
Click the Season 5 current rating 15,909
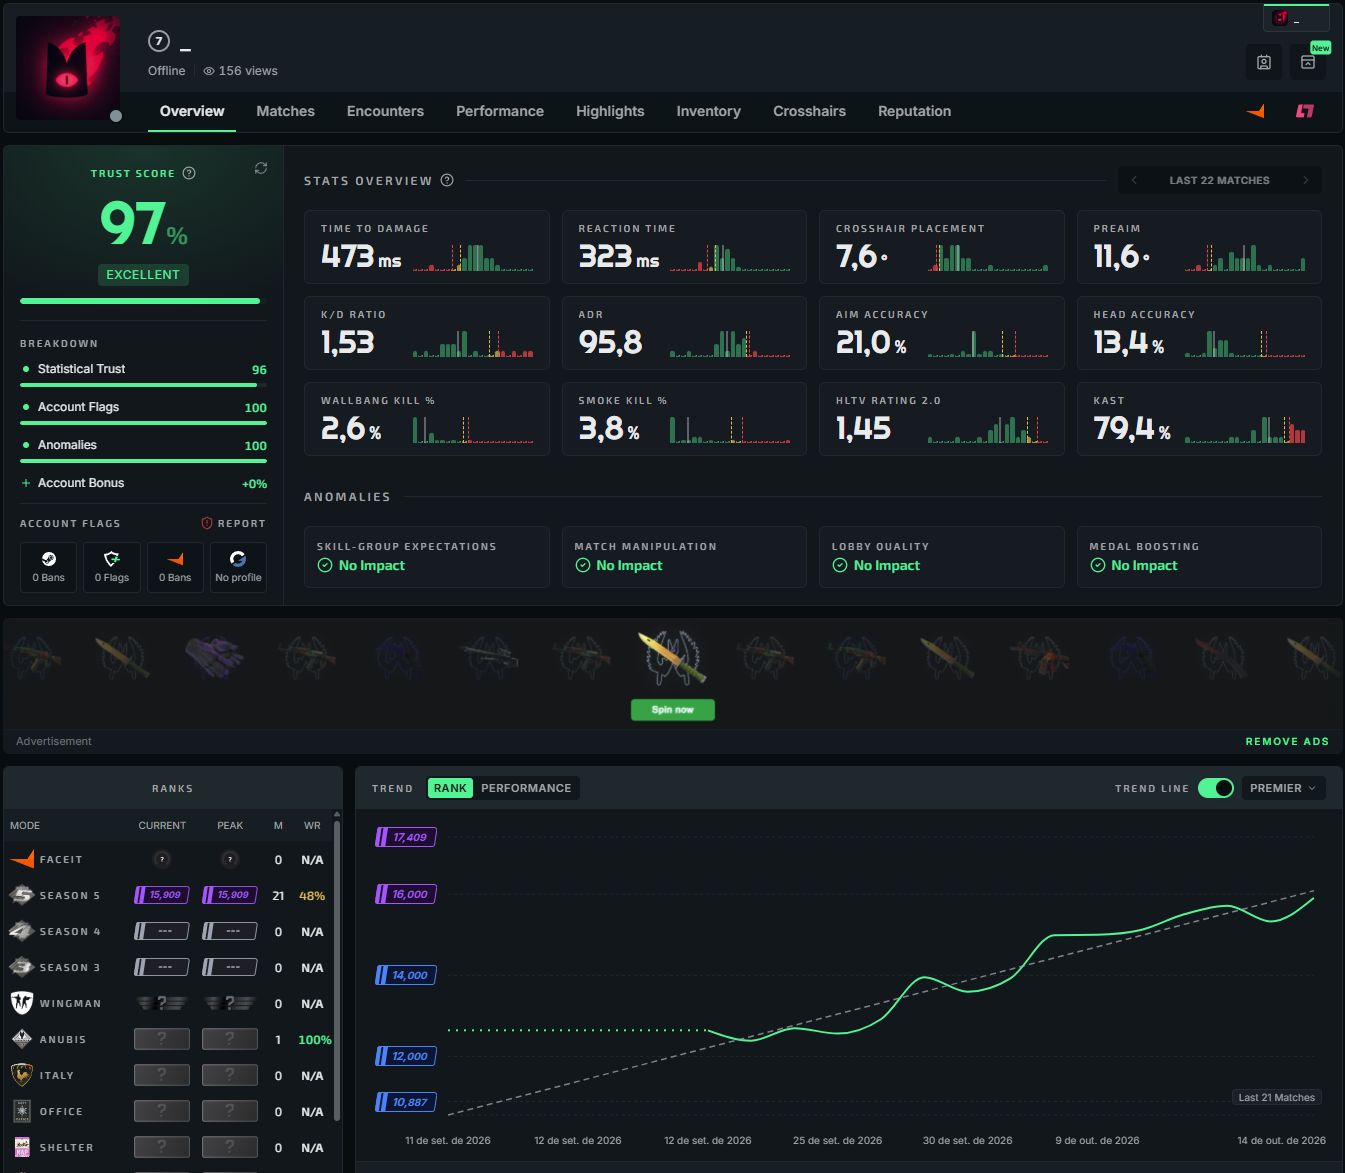click(161, 895)
